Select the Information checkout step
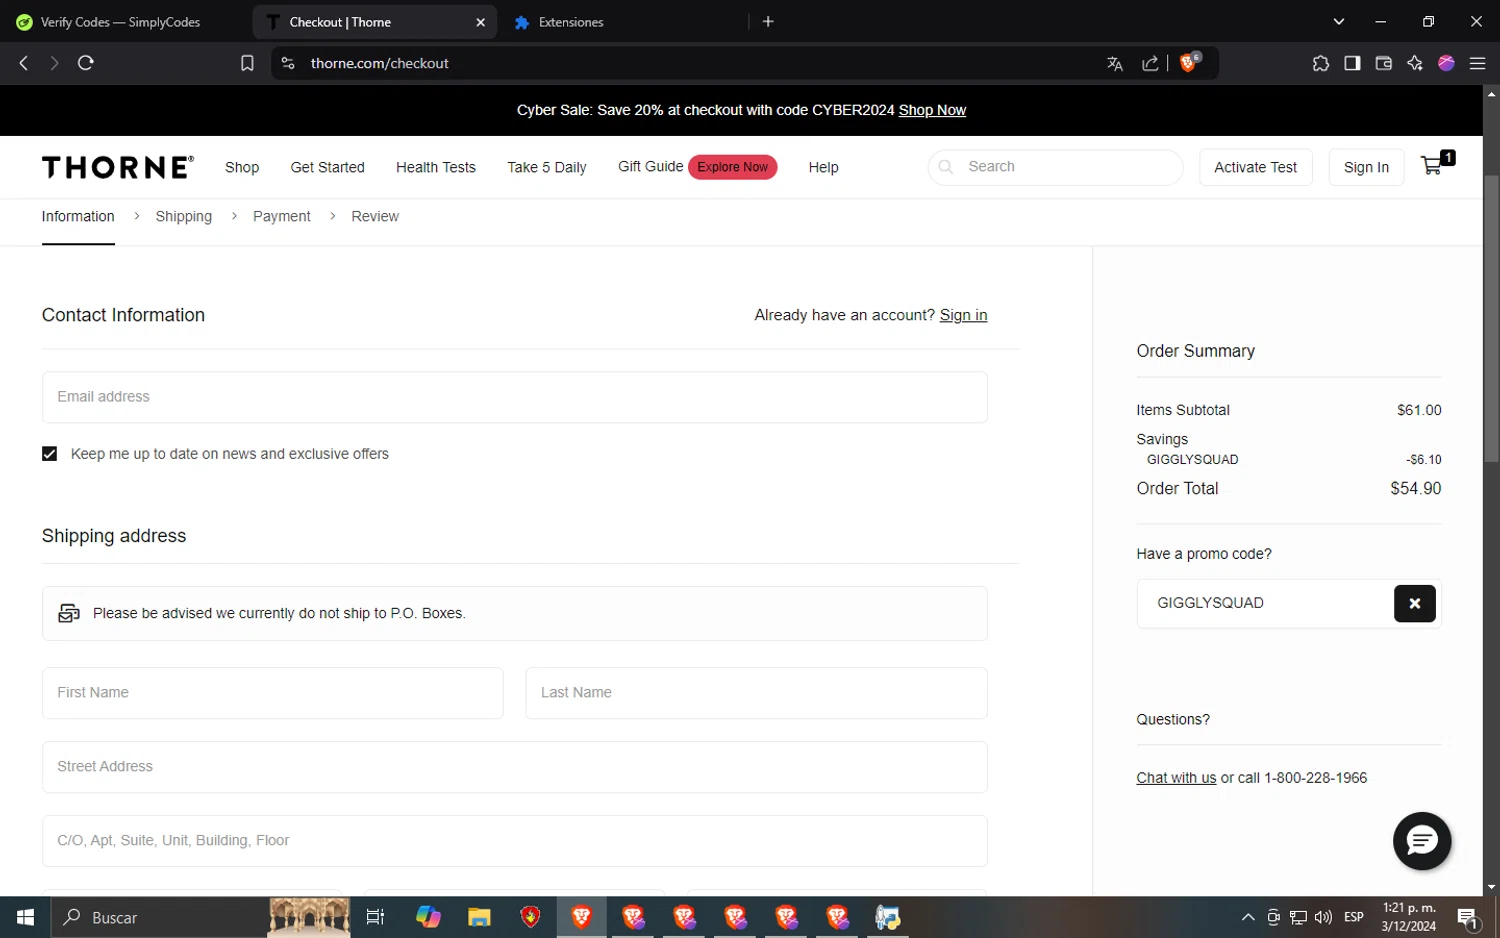The height and width of the screenshot is (938, 1500). tap(78, 216)
